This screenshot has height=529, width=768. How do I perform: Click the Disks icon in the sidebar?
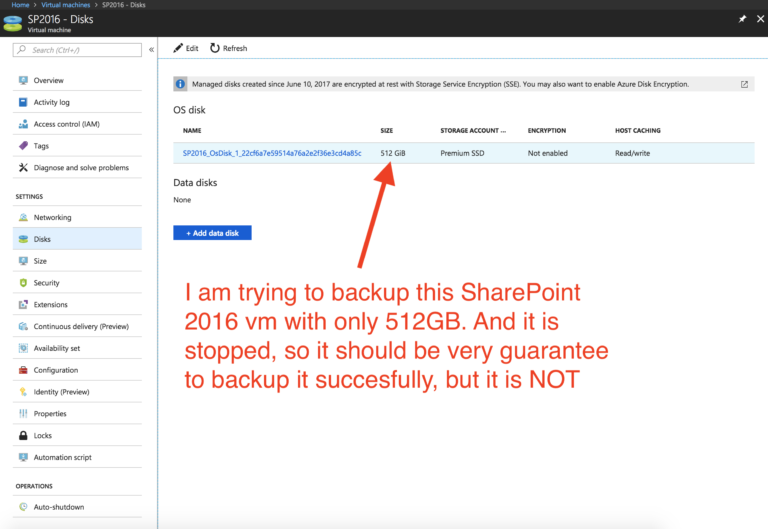click(23, 239)
